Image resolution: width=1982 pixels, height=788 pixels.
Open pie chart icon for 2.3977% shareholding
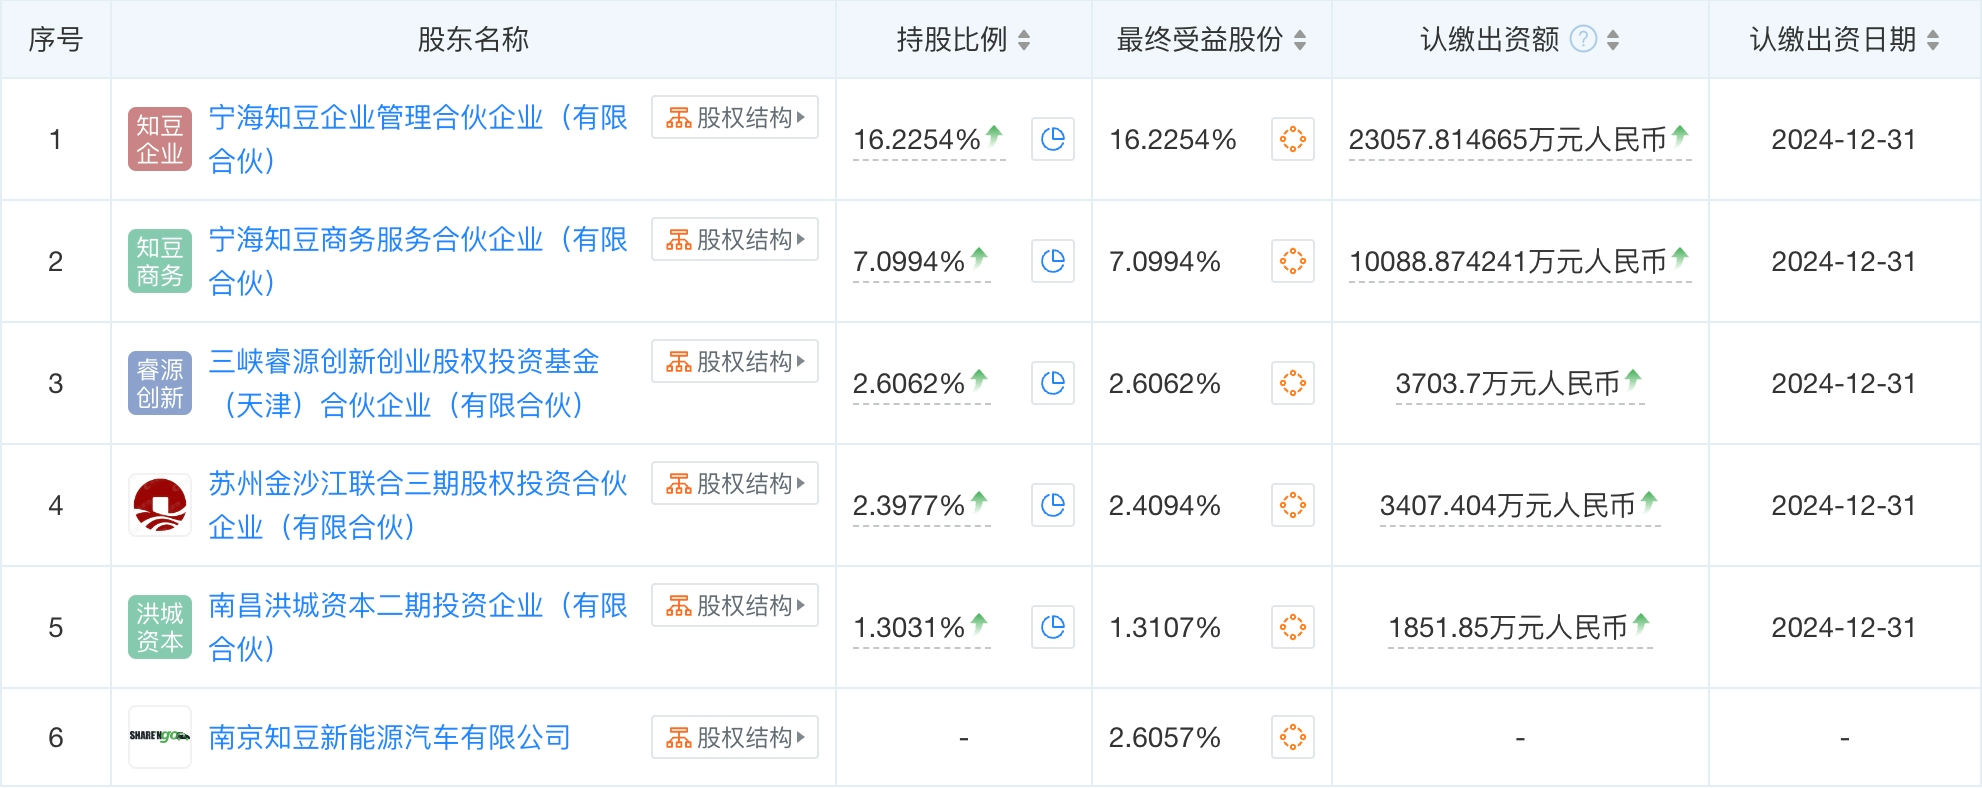(x=1053, y=505)
